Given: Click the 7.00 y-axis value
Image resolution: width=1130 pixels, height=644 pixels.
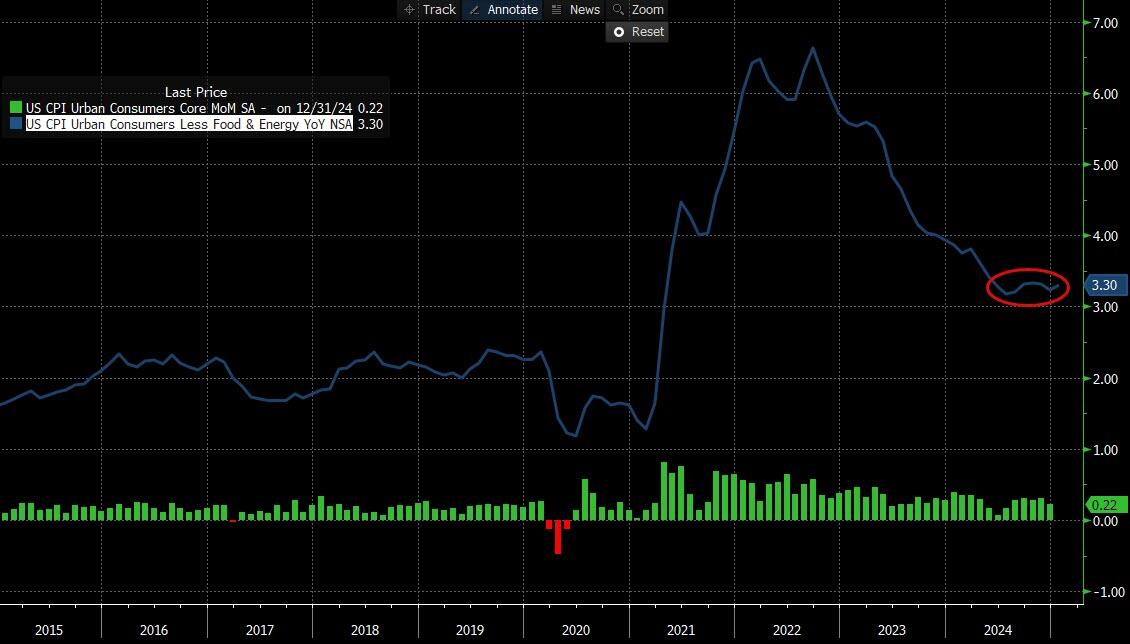Looking at the screenshot, I should coord(1104,23).
